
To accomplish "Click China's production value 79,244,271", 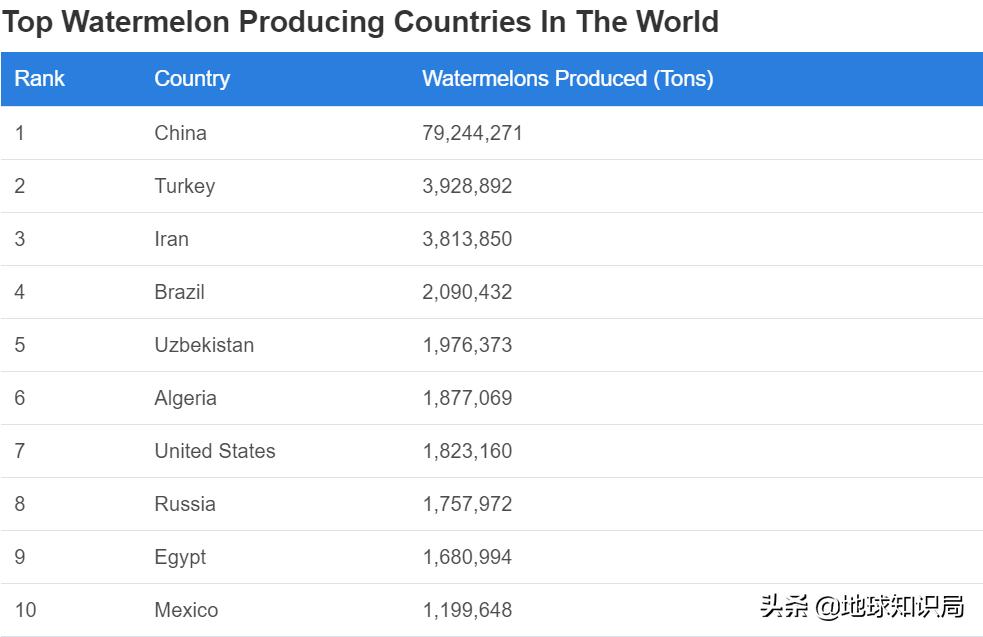I will 472,133.
